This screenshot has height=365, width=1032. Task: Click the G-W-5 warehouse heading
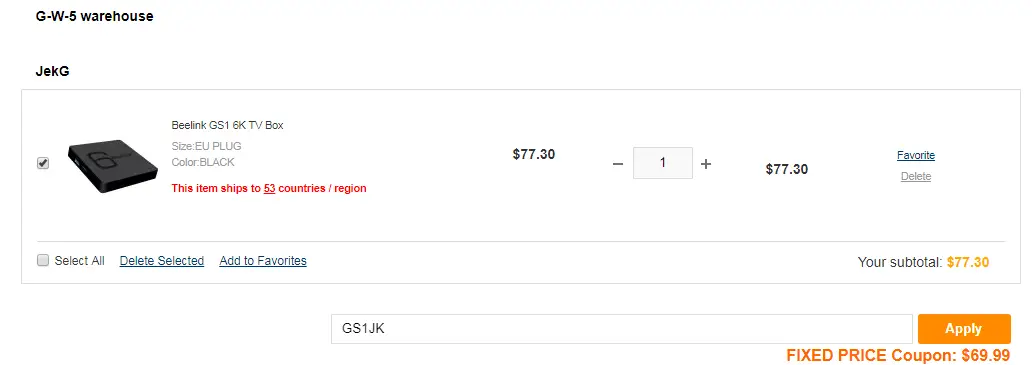(x=94, y=16)
